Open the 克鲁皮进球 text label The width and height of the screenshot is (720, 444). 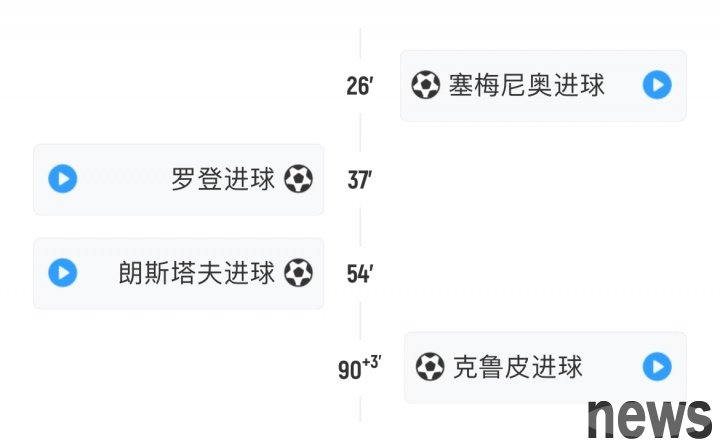coord(518,367)
